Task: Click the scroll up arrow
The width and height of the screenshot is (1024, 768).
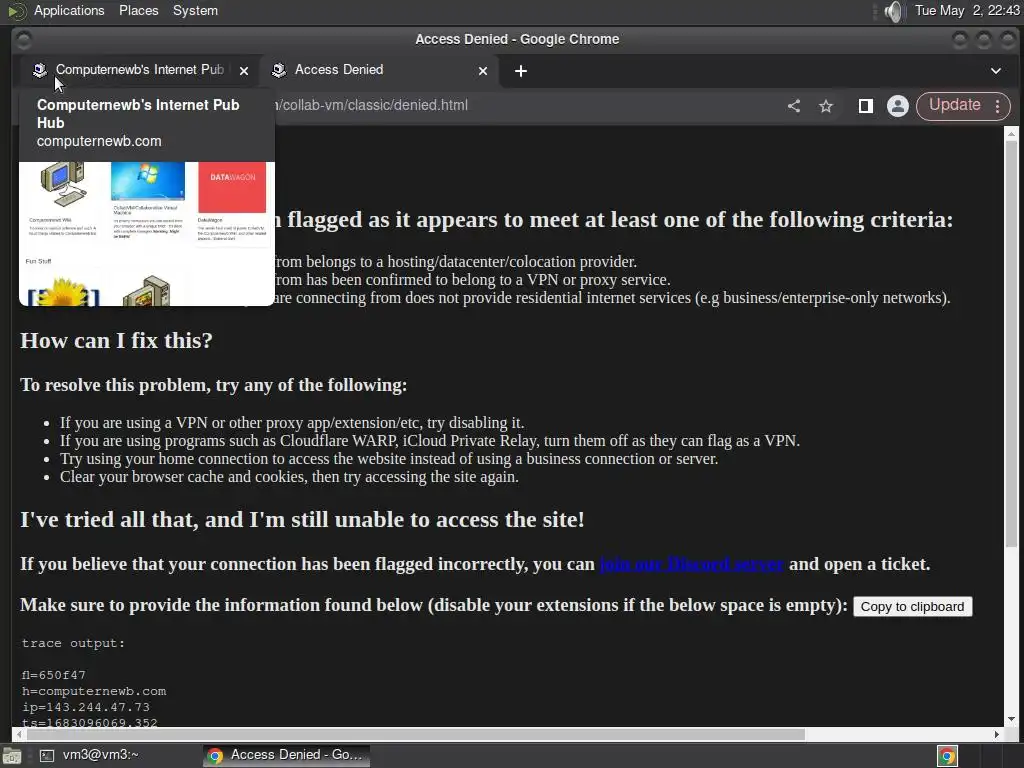Action: click(1011, 133)
